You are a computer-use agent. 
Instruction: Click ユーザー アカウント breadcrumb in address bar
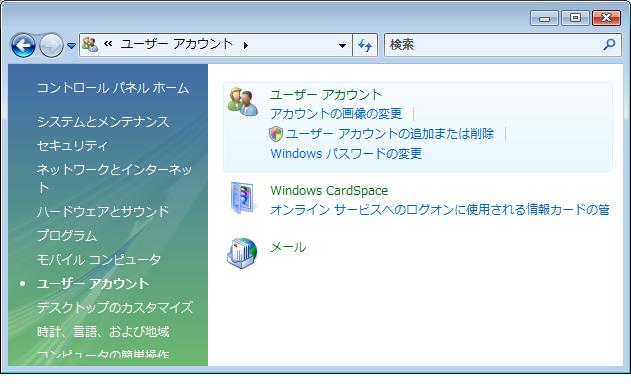[177, 44]
